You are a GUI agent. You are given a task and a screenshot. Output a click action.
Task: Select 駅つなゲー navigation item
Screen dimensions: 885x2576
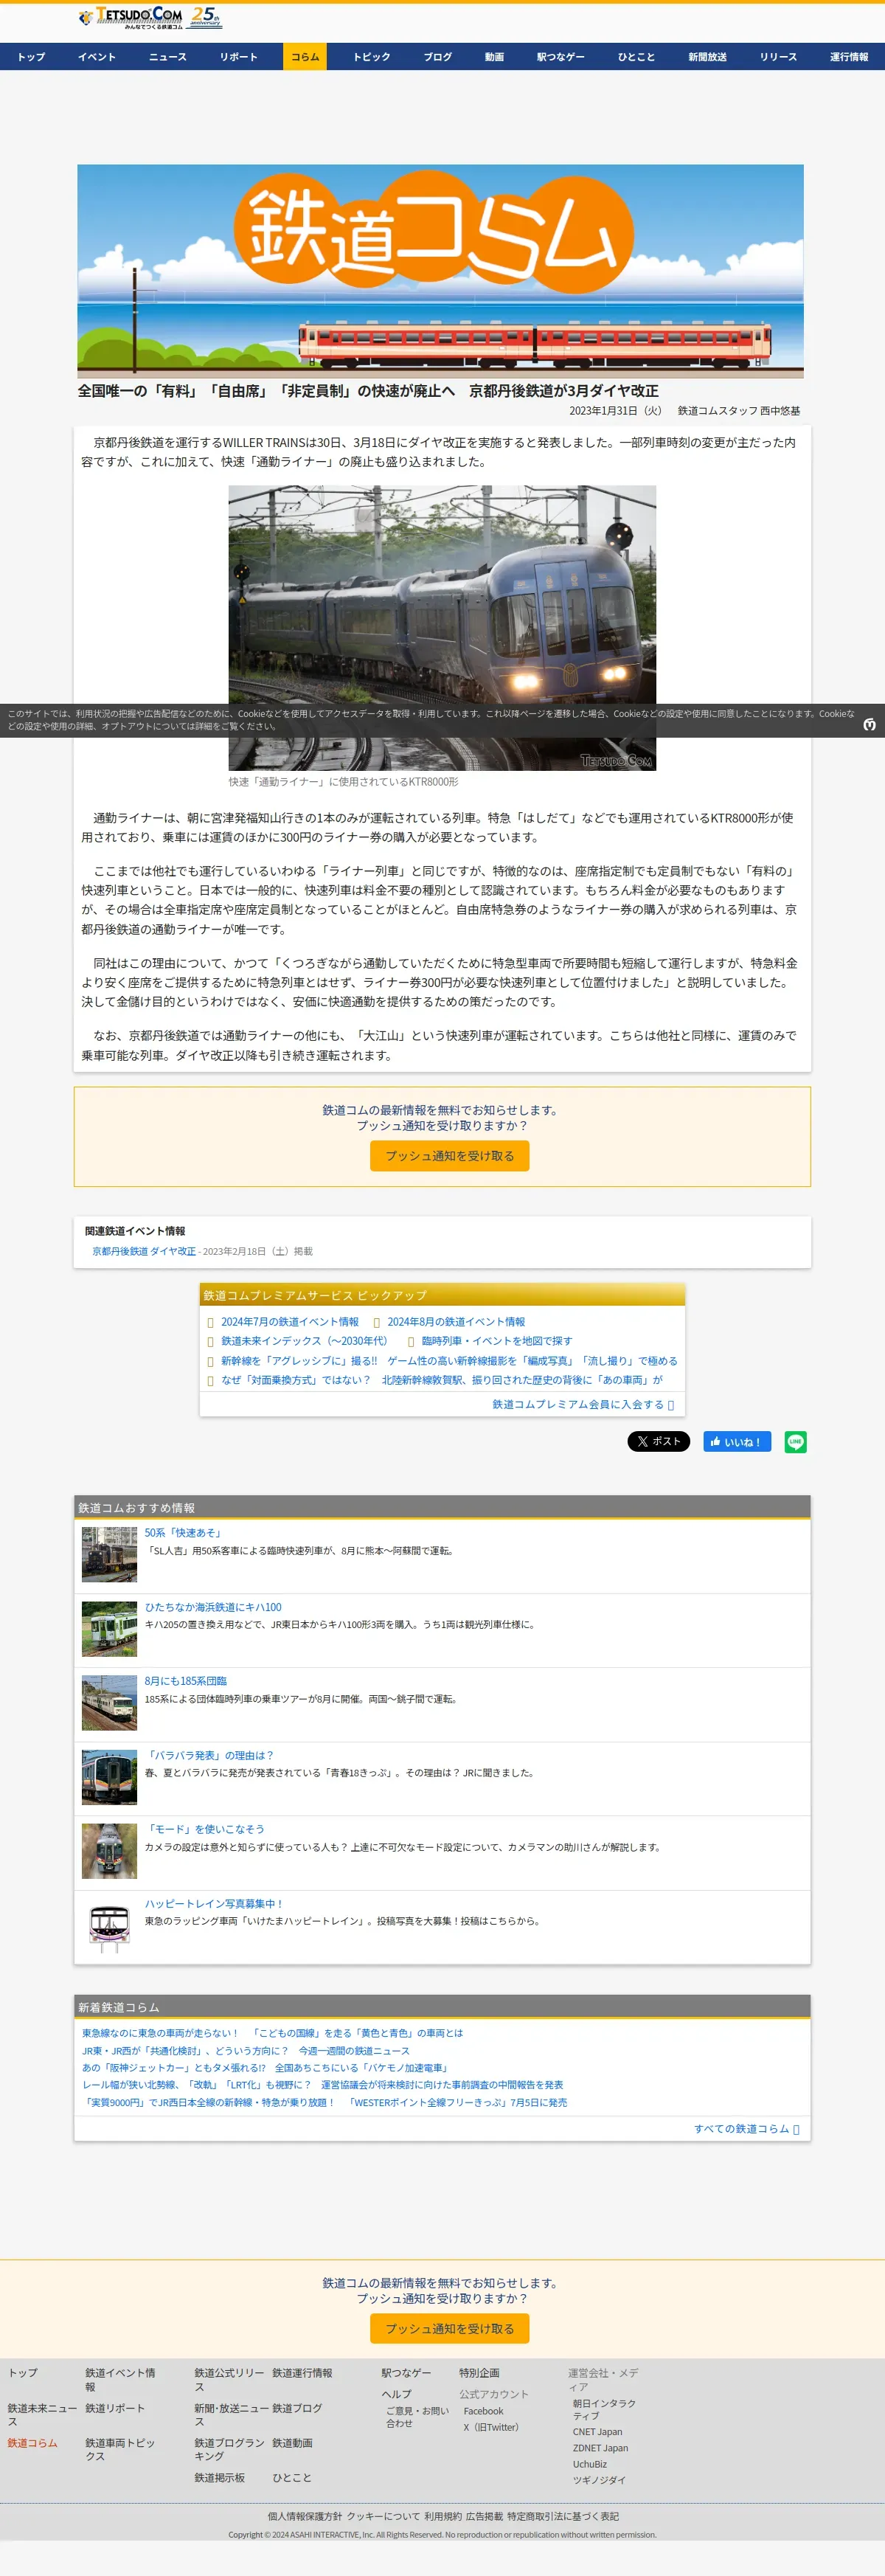click(x=560, y=57)
